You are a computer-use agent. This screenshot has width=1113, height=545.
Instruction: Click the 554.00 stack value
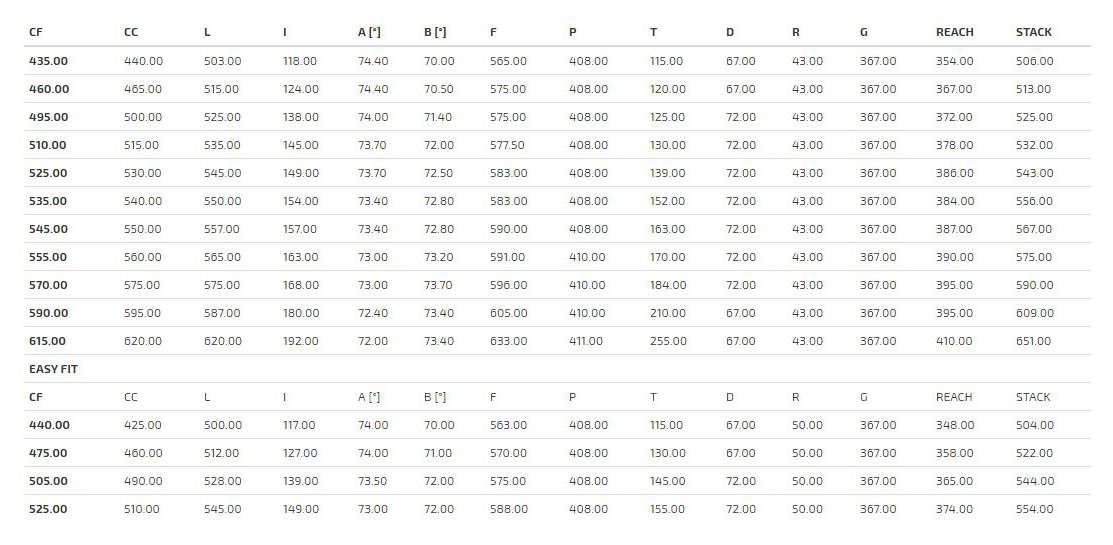coord(1034,509)
